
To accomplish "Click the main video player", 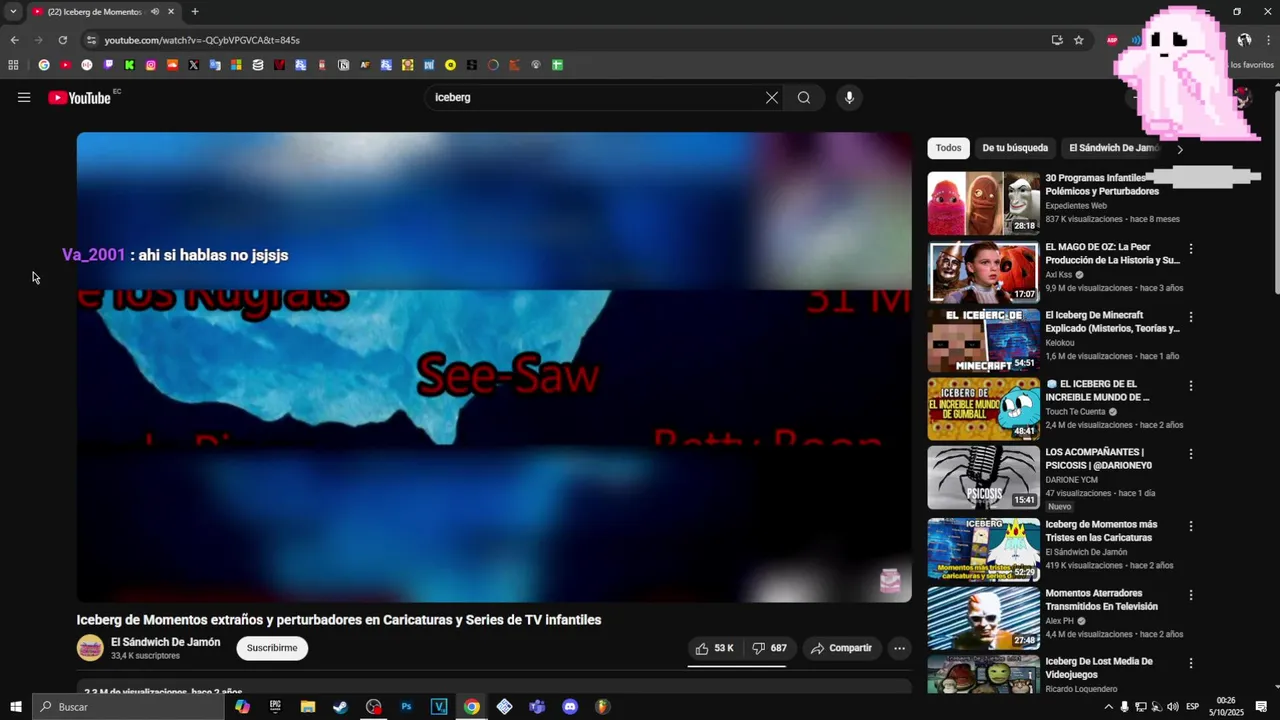I will point(494,367).
